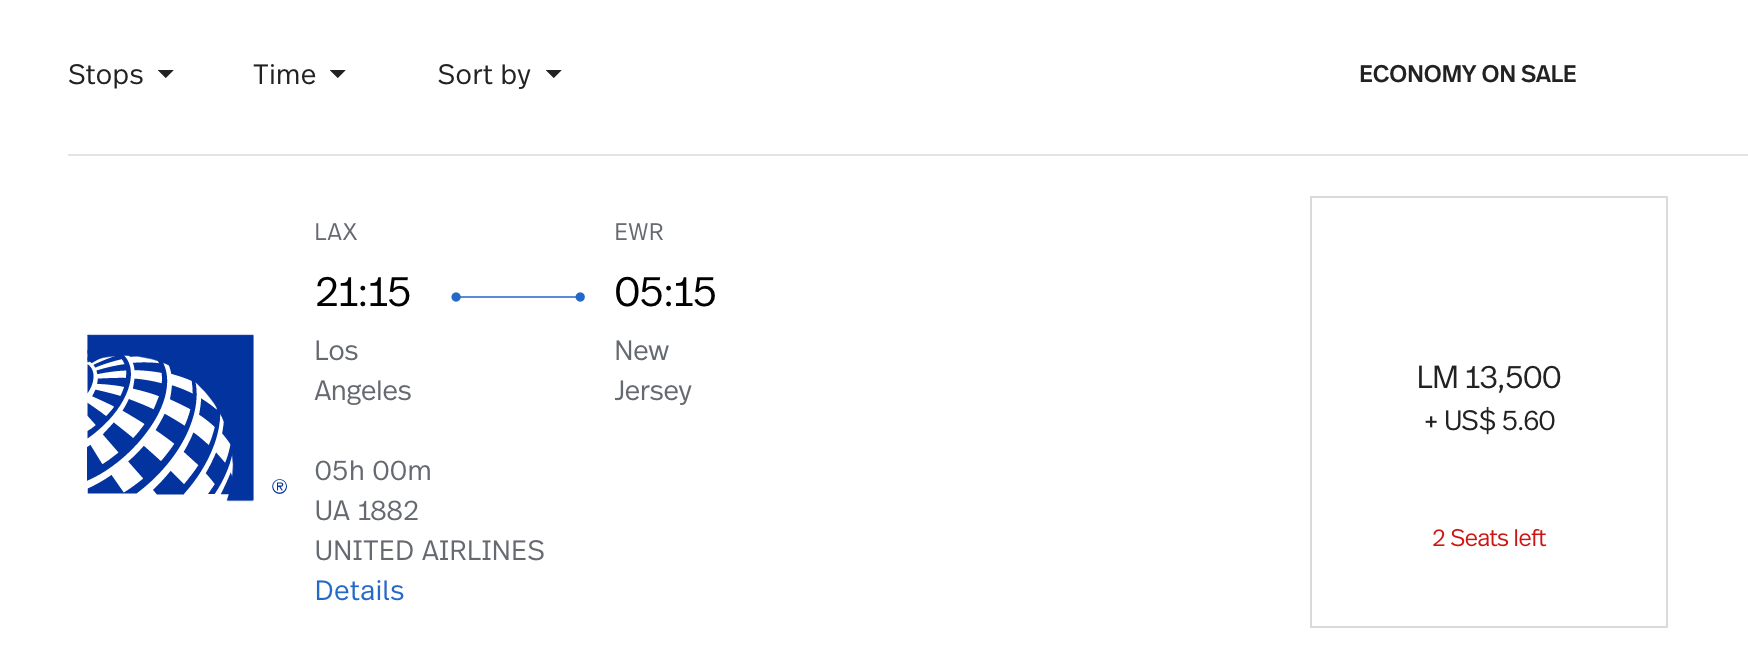
Task: Expand the Sort by dropdown
Action: [499, 75]
